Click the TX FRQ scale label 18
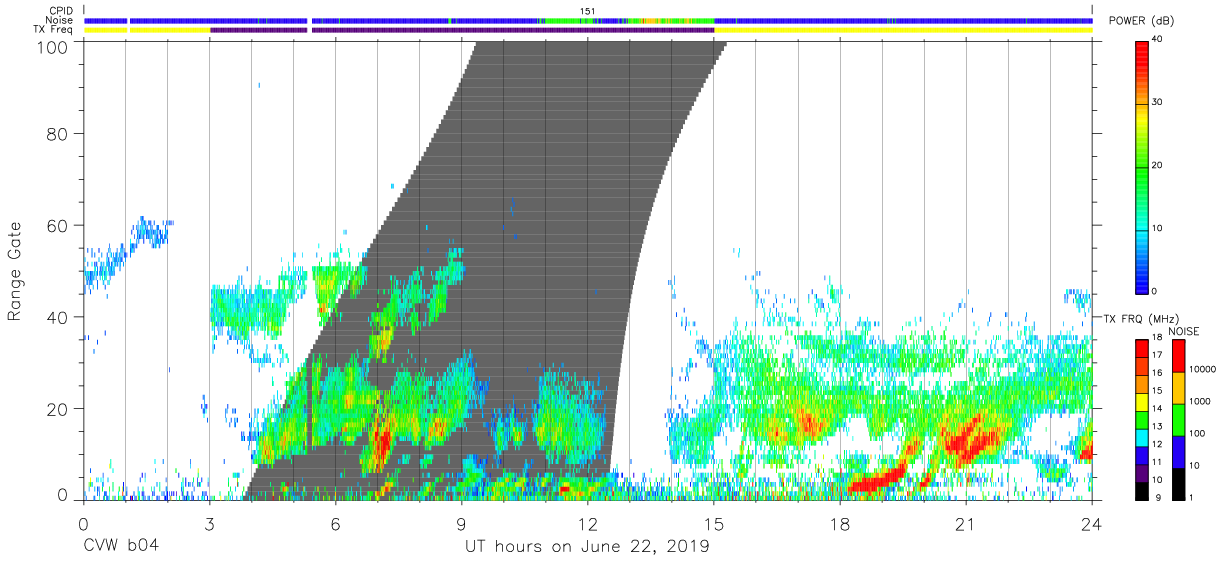This screenshot has height=567, width=1228. [x=1157, y=338]
